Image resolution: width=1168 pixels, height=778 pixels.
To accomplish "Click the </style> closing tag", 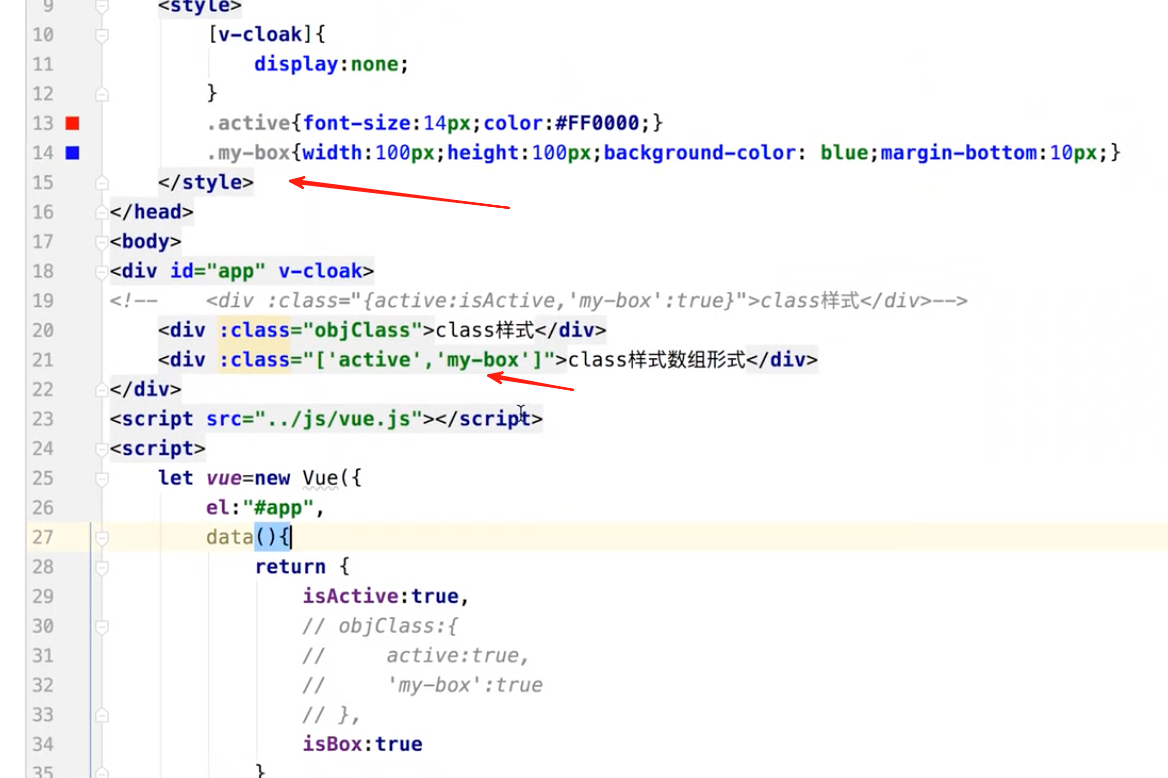I will pyautogui.click(x=206, y=183).
